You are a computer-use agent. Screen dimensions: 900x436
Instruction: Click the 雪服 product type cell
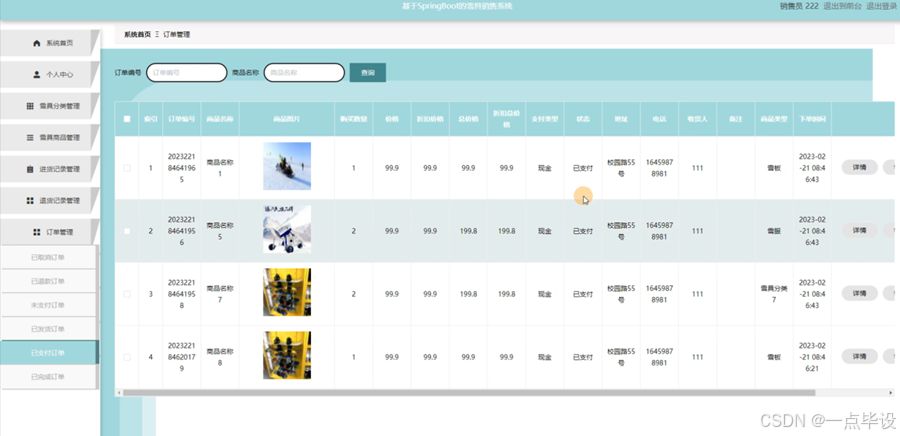pos(774,231)
